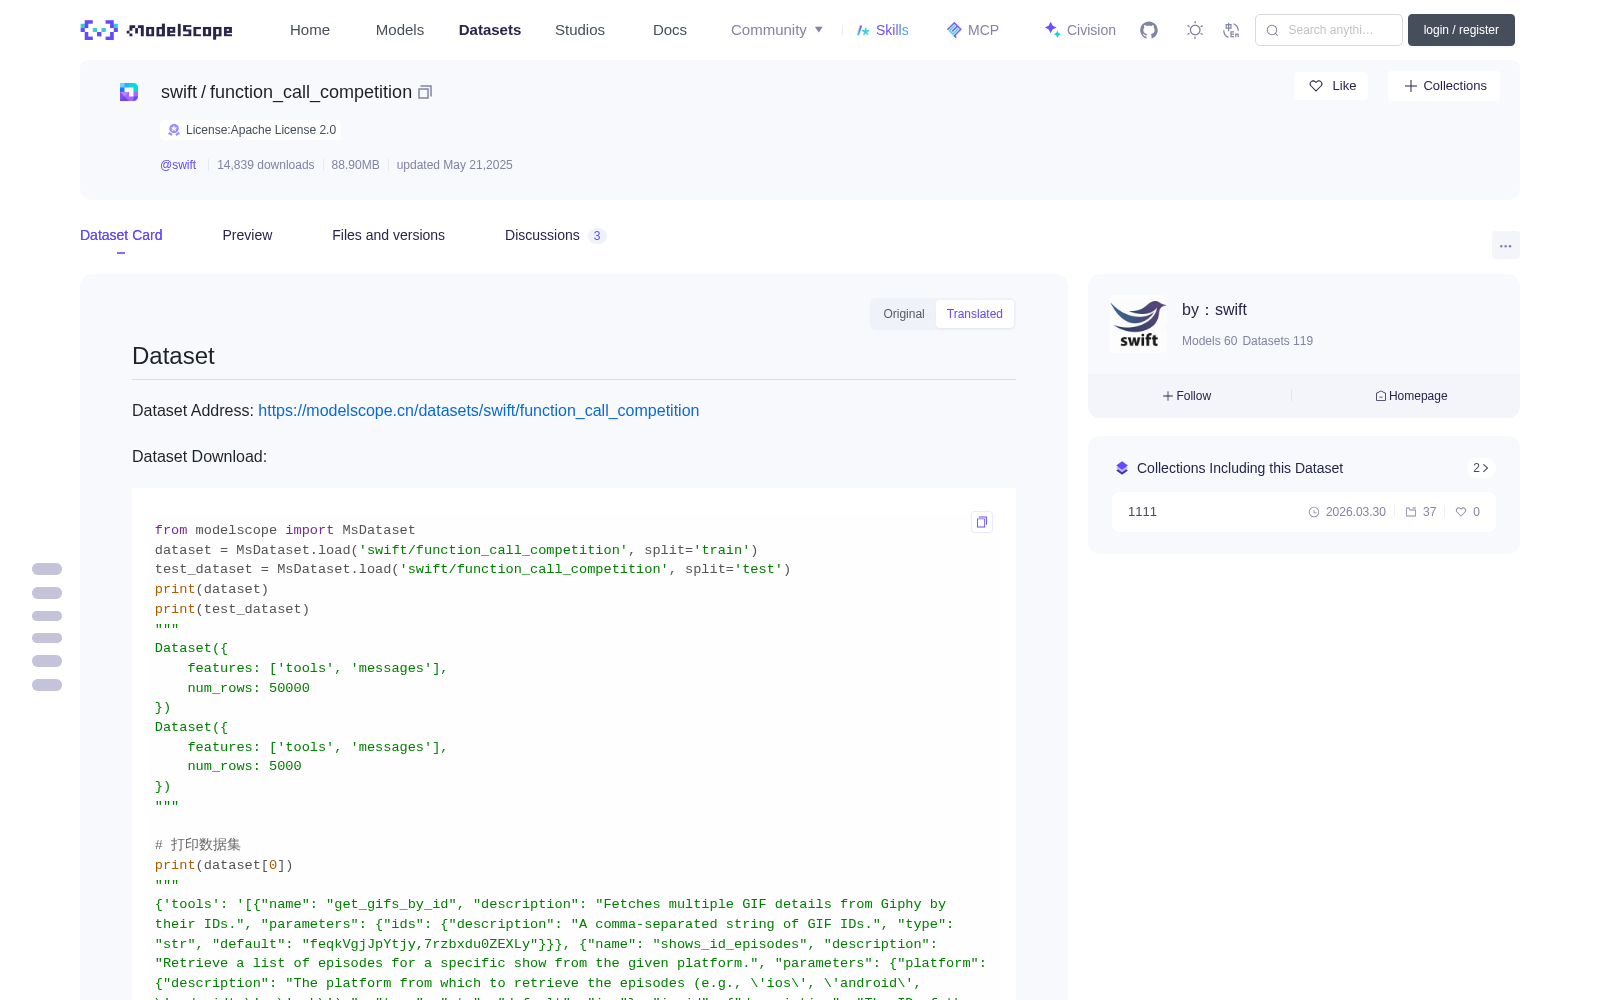1600x1000 pixels.
Task: Follow the swift organization
Action: pyautogui.click(x=1187, y=396)
